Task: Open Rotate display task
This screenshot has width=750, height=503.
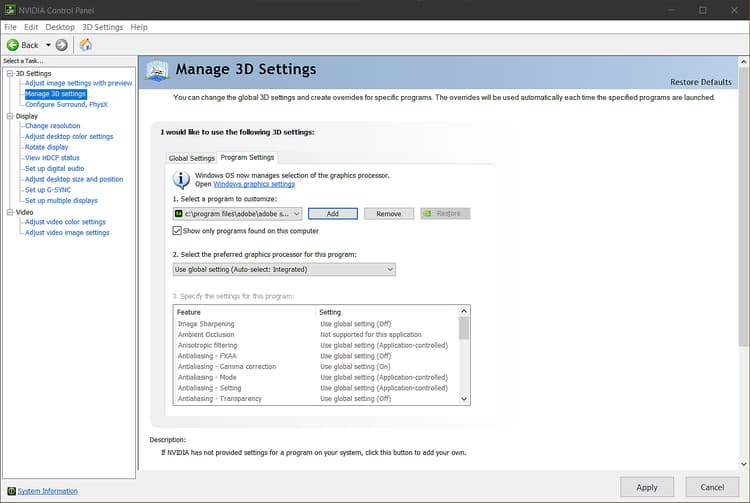Action: 46,147
